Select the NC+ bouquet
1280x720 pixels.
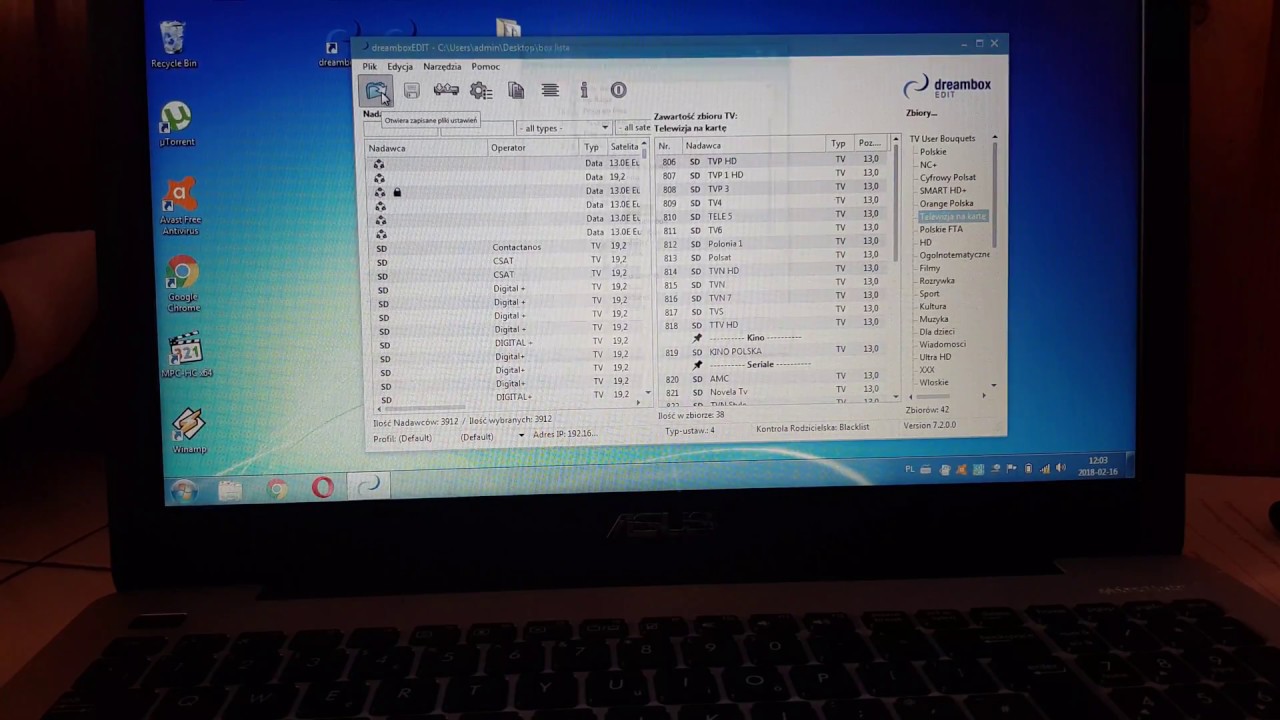pos(929,165)
